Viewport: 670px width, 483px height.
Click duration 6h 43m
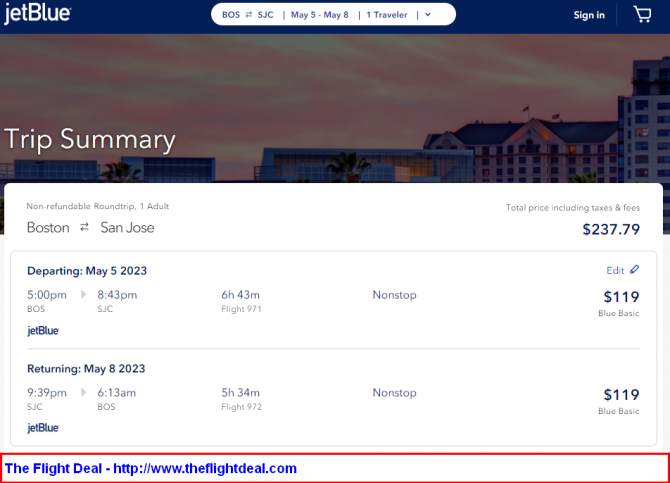241,295
